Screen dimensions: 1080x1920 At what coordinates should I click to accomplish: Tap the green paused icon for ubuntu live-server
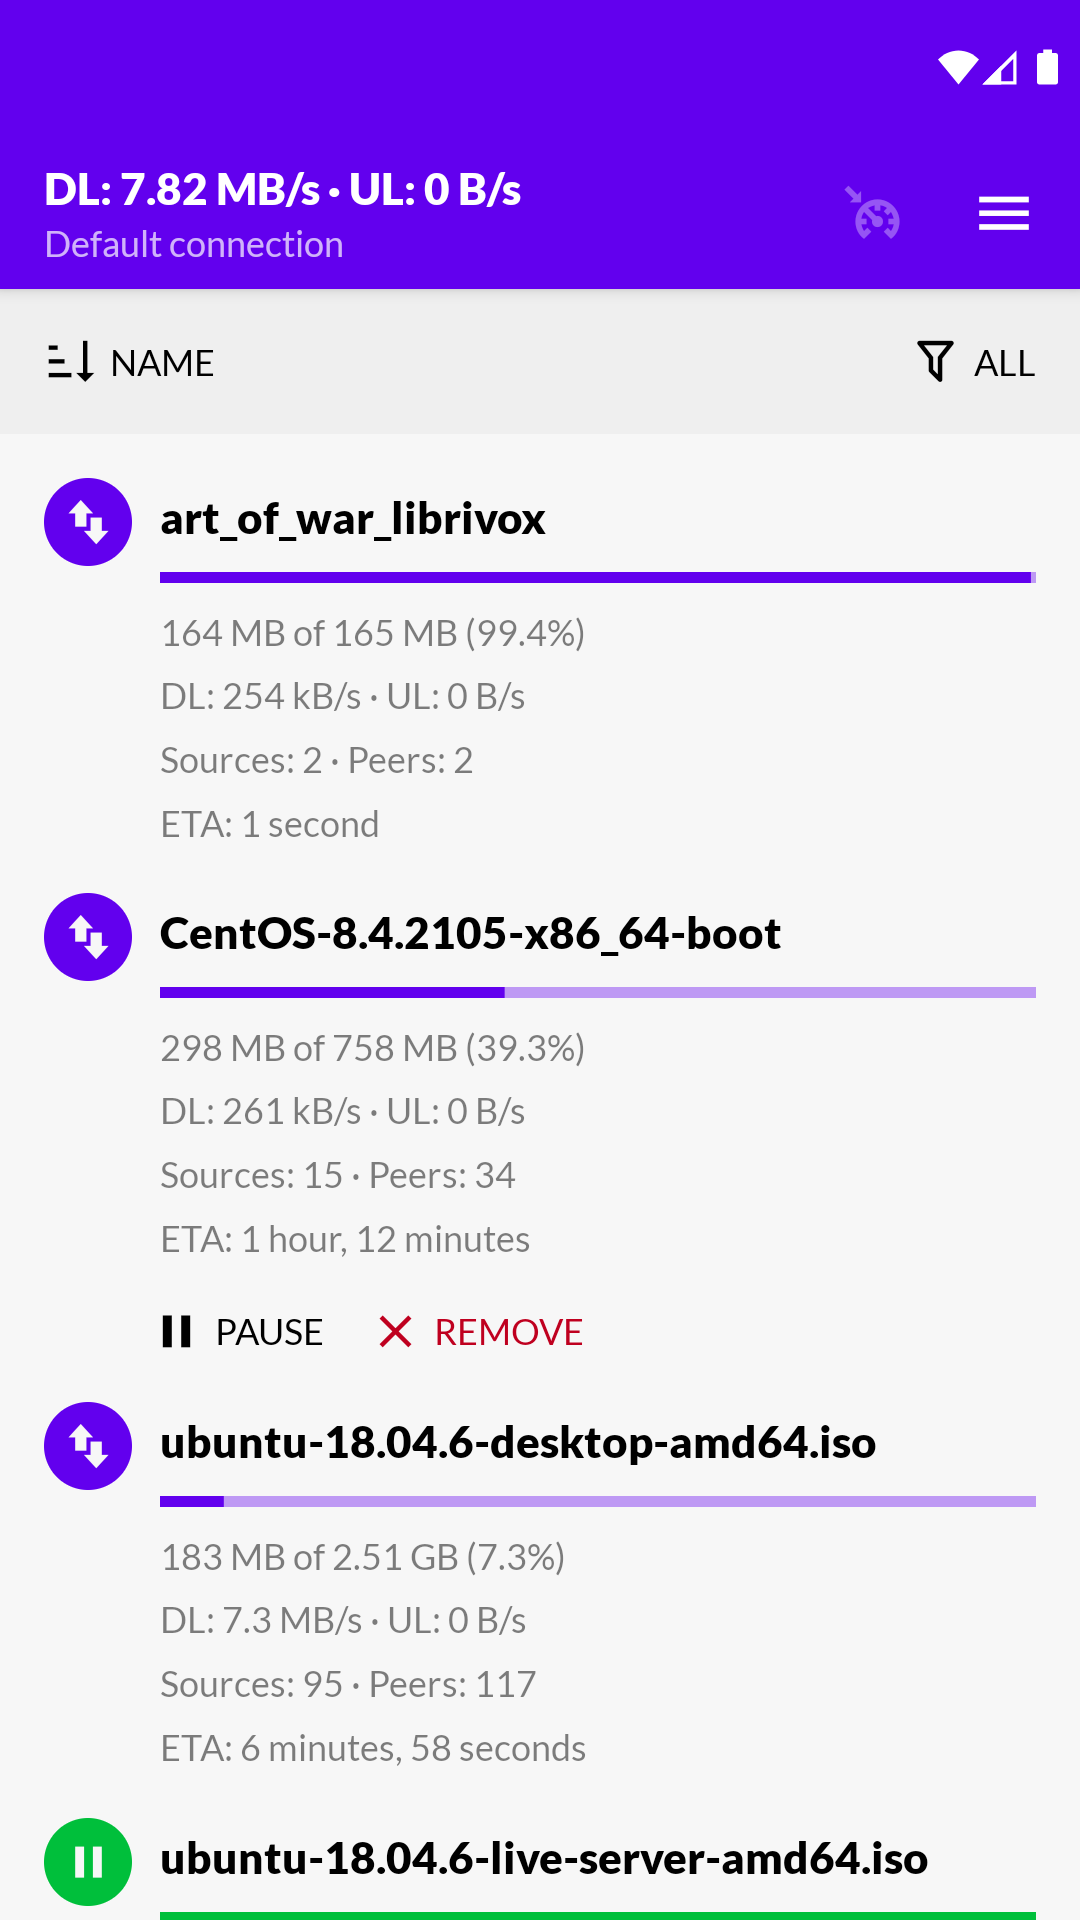[88, 1862]
